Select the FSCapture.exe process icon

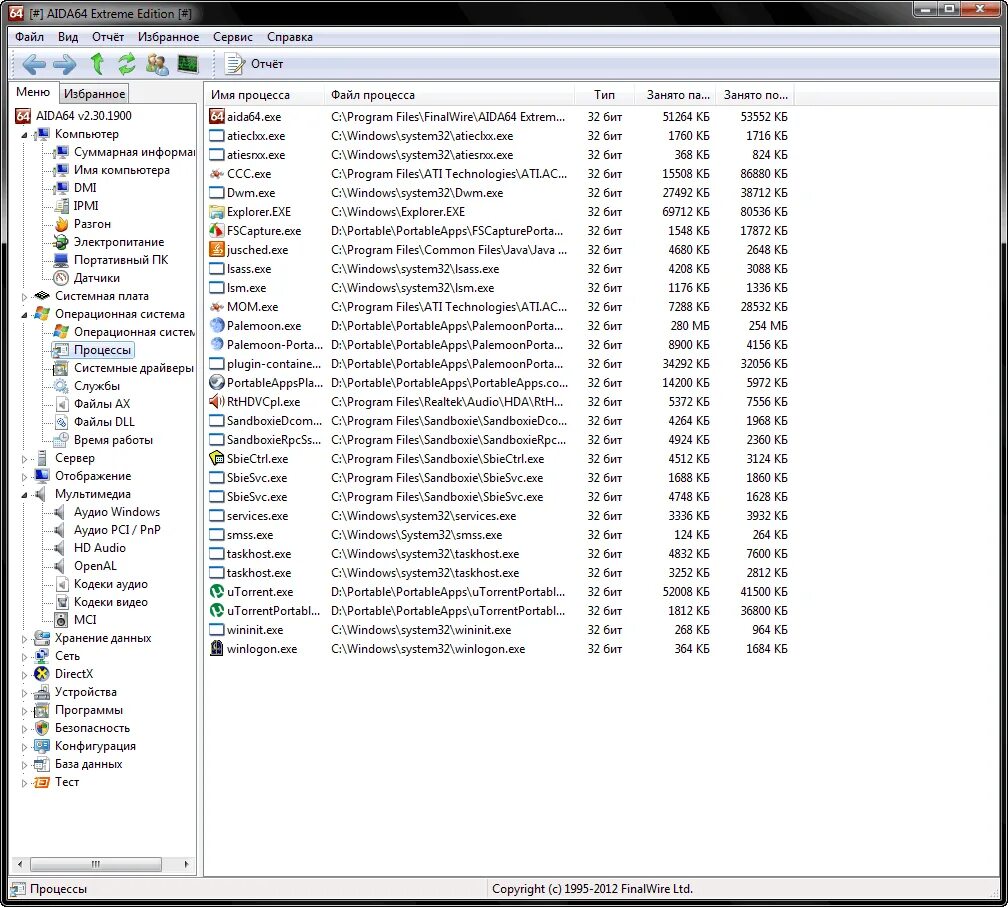coord(217,230)
